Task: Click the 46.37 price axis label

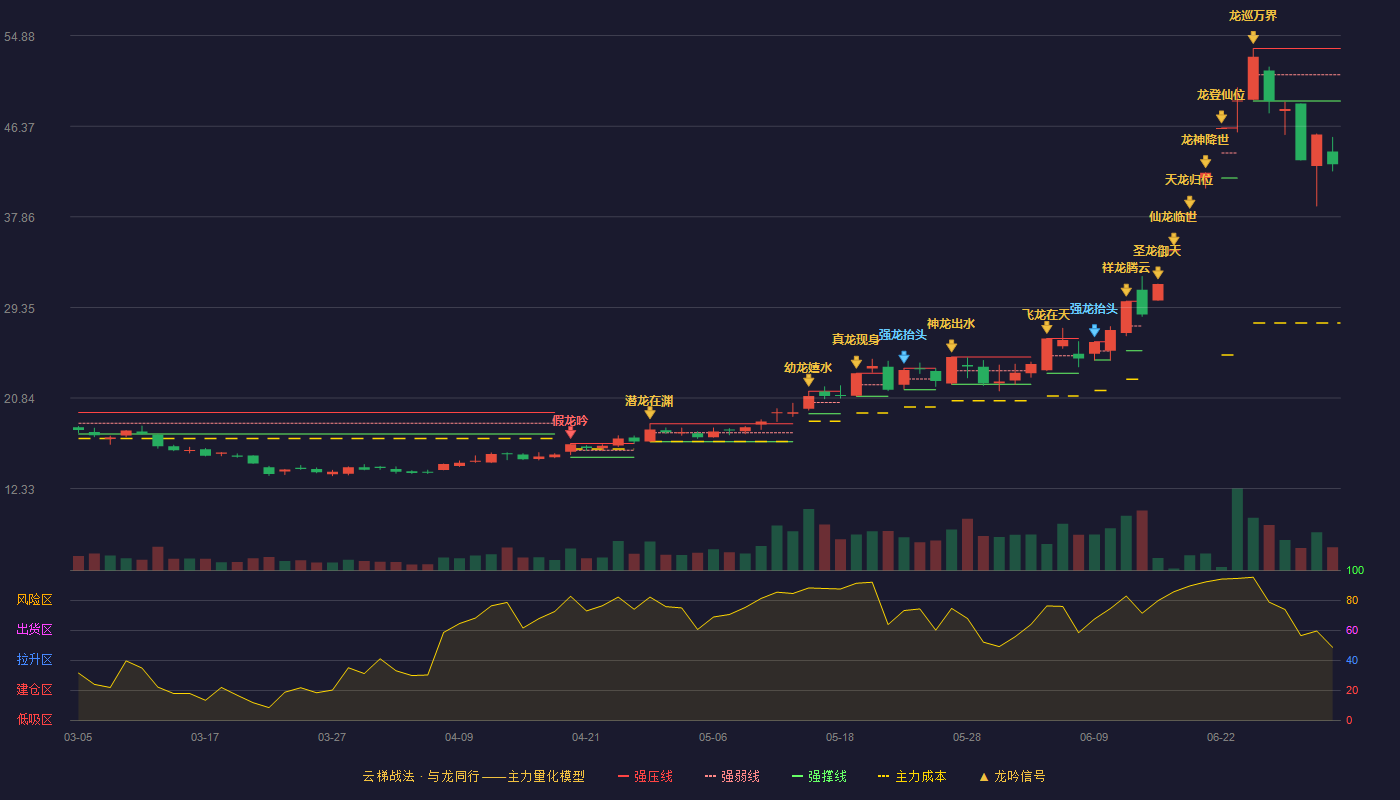Action: [x=19, y=128]
